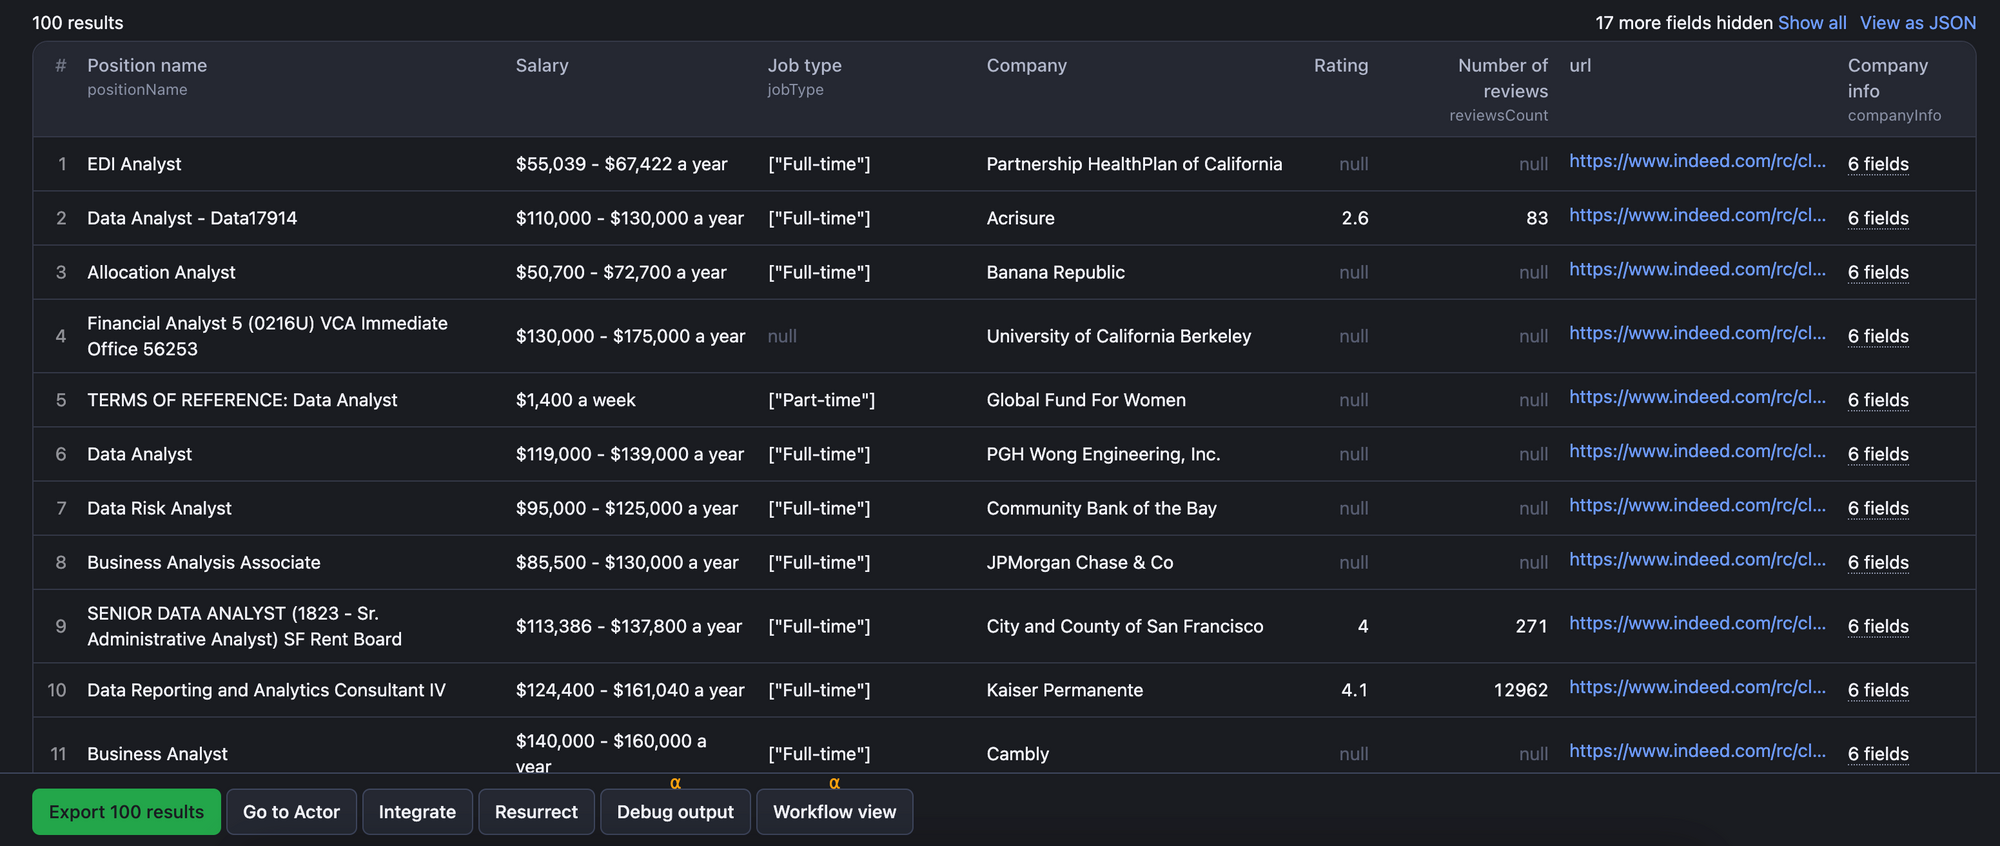Click the Number of reviews column header
2000x846 pixels.
1502,78
